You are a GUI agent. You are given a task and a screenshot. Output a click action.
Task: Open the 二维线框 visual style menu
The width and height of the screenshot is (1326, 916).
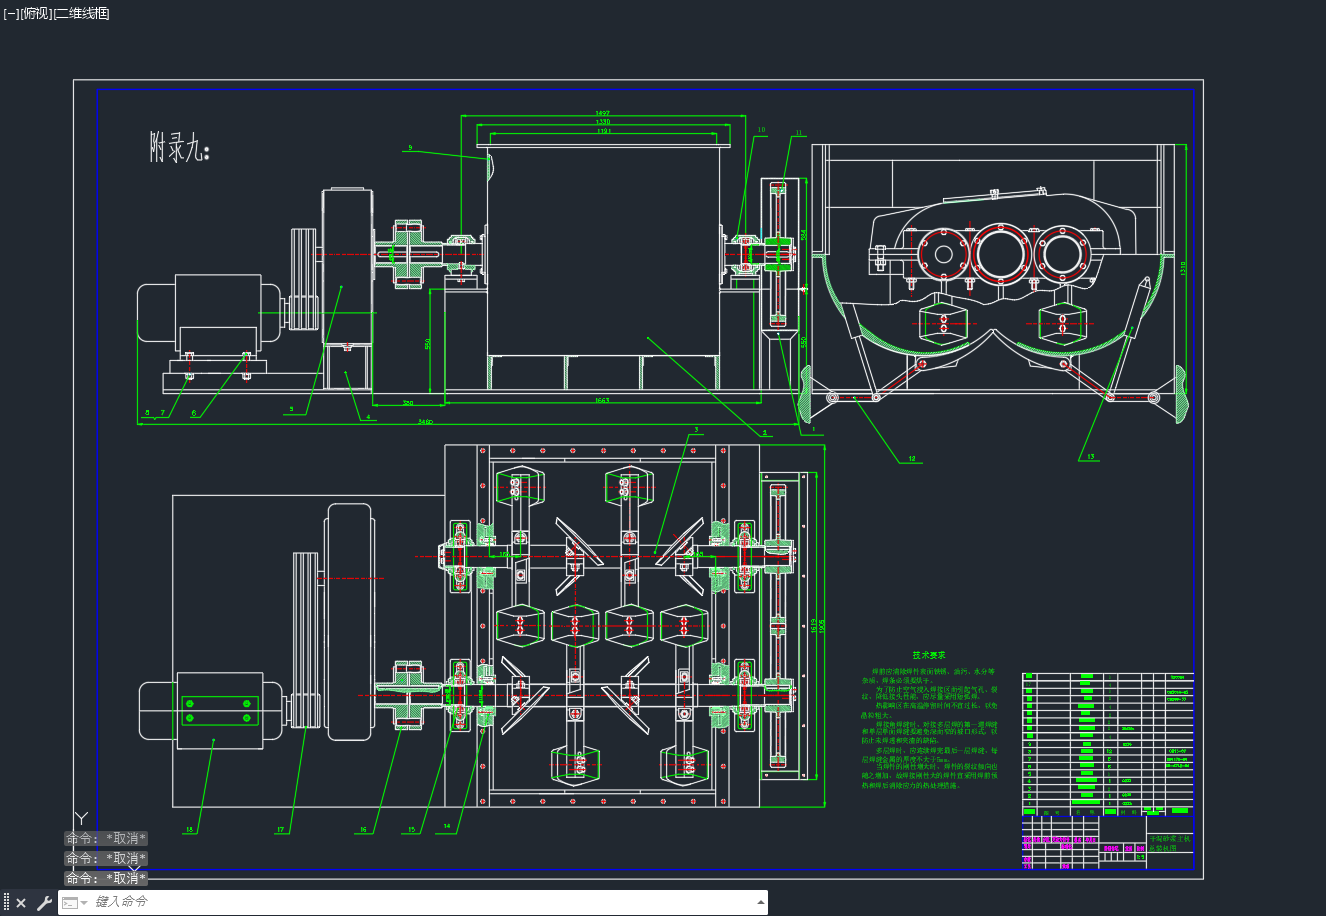[82, 13]
